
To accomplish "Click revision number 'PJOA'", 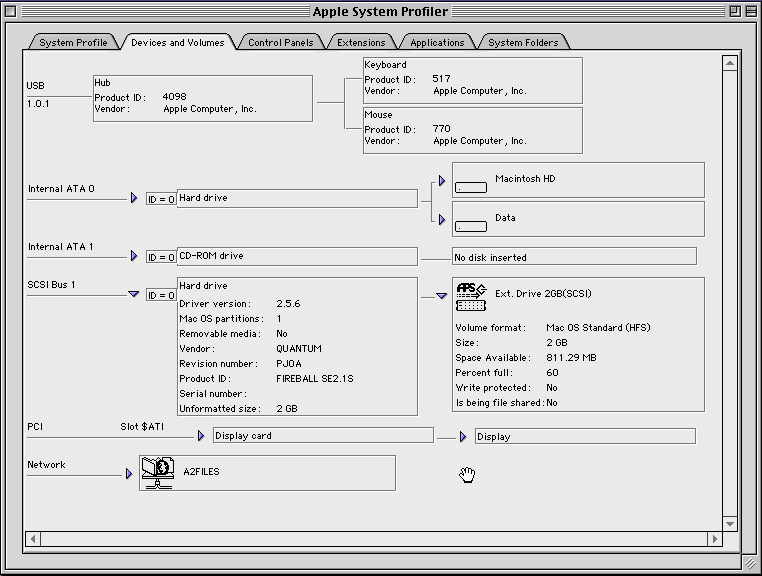I will (x=289, y=364).
